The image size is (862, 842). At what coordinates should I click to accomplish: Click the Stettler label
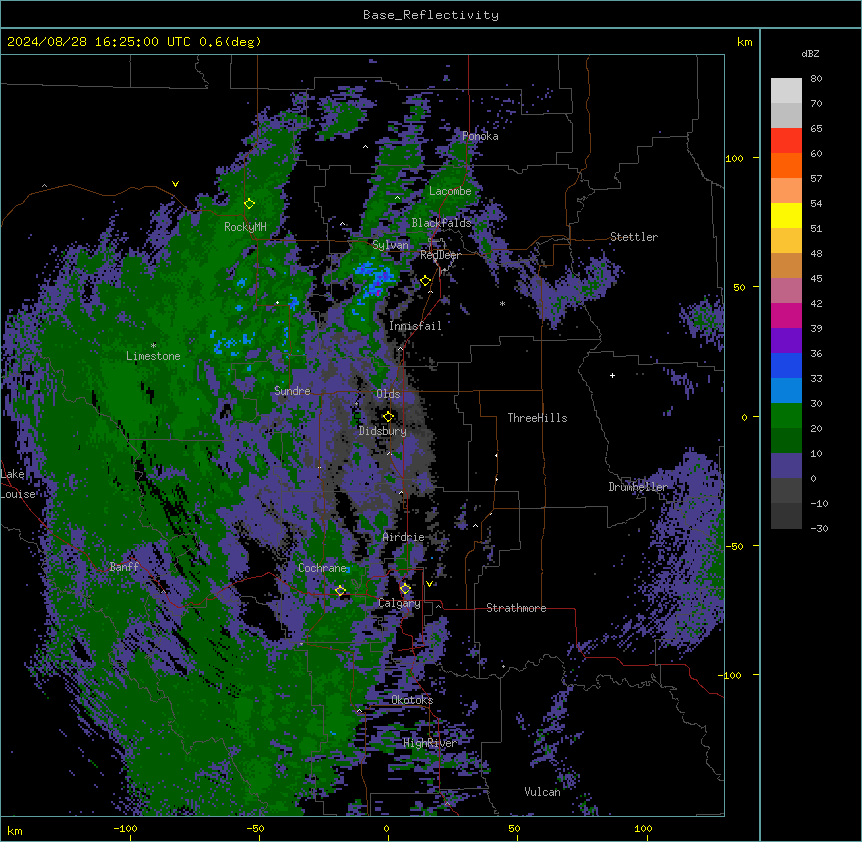pyautogui.click(x=634, y=237)
